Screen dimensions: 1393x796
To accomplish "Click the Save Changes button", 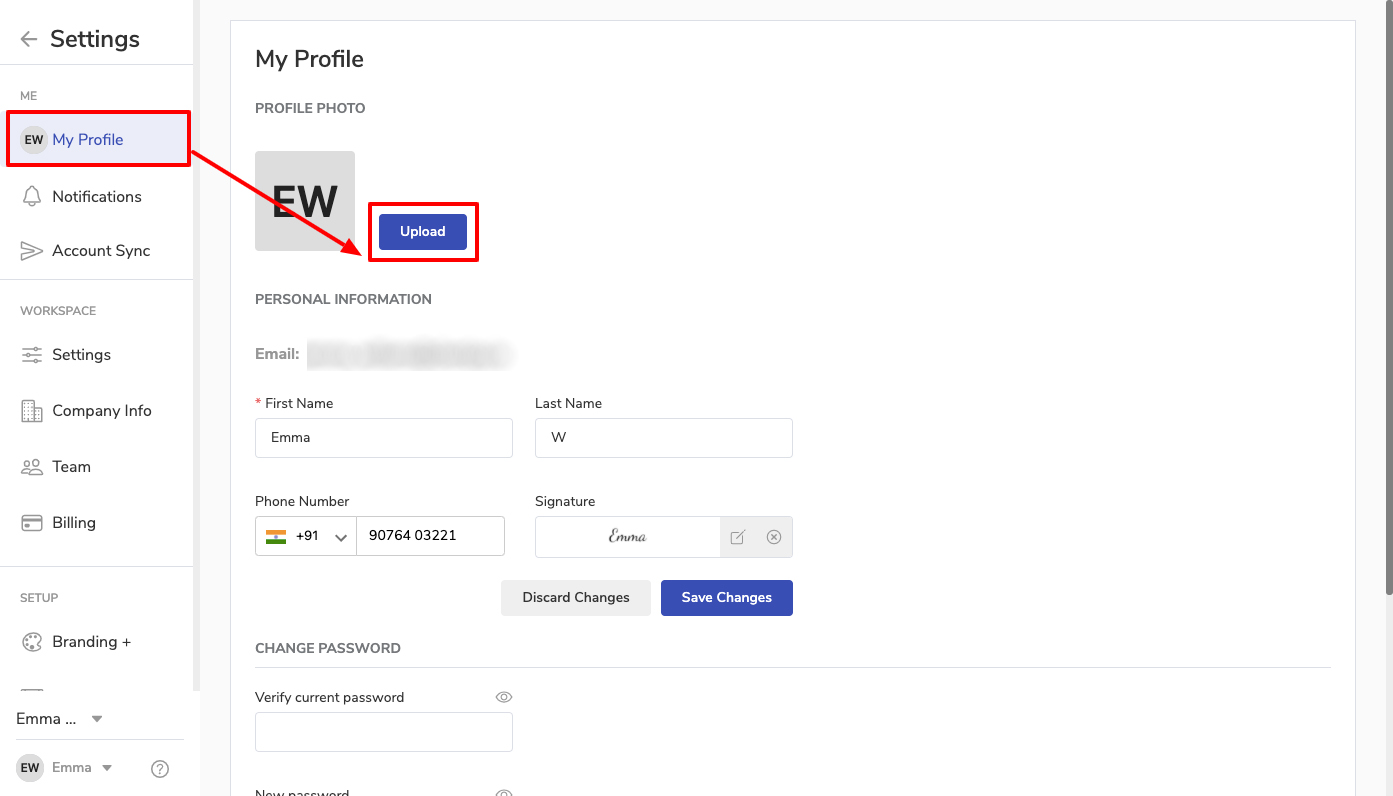I will pyautogui.click(x=726, y=598).
